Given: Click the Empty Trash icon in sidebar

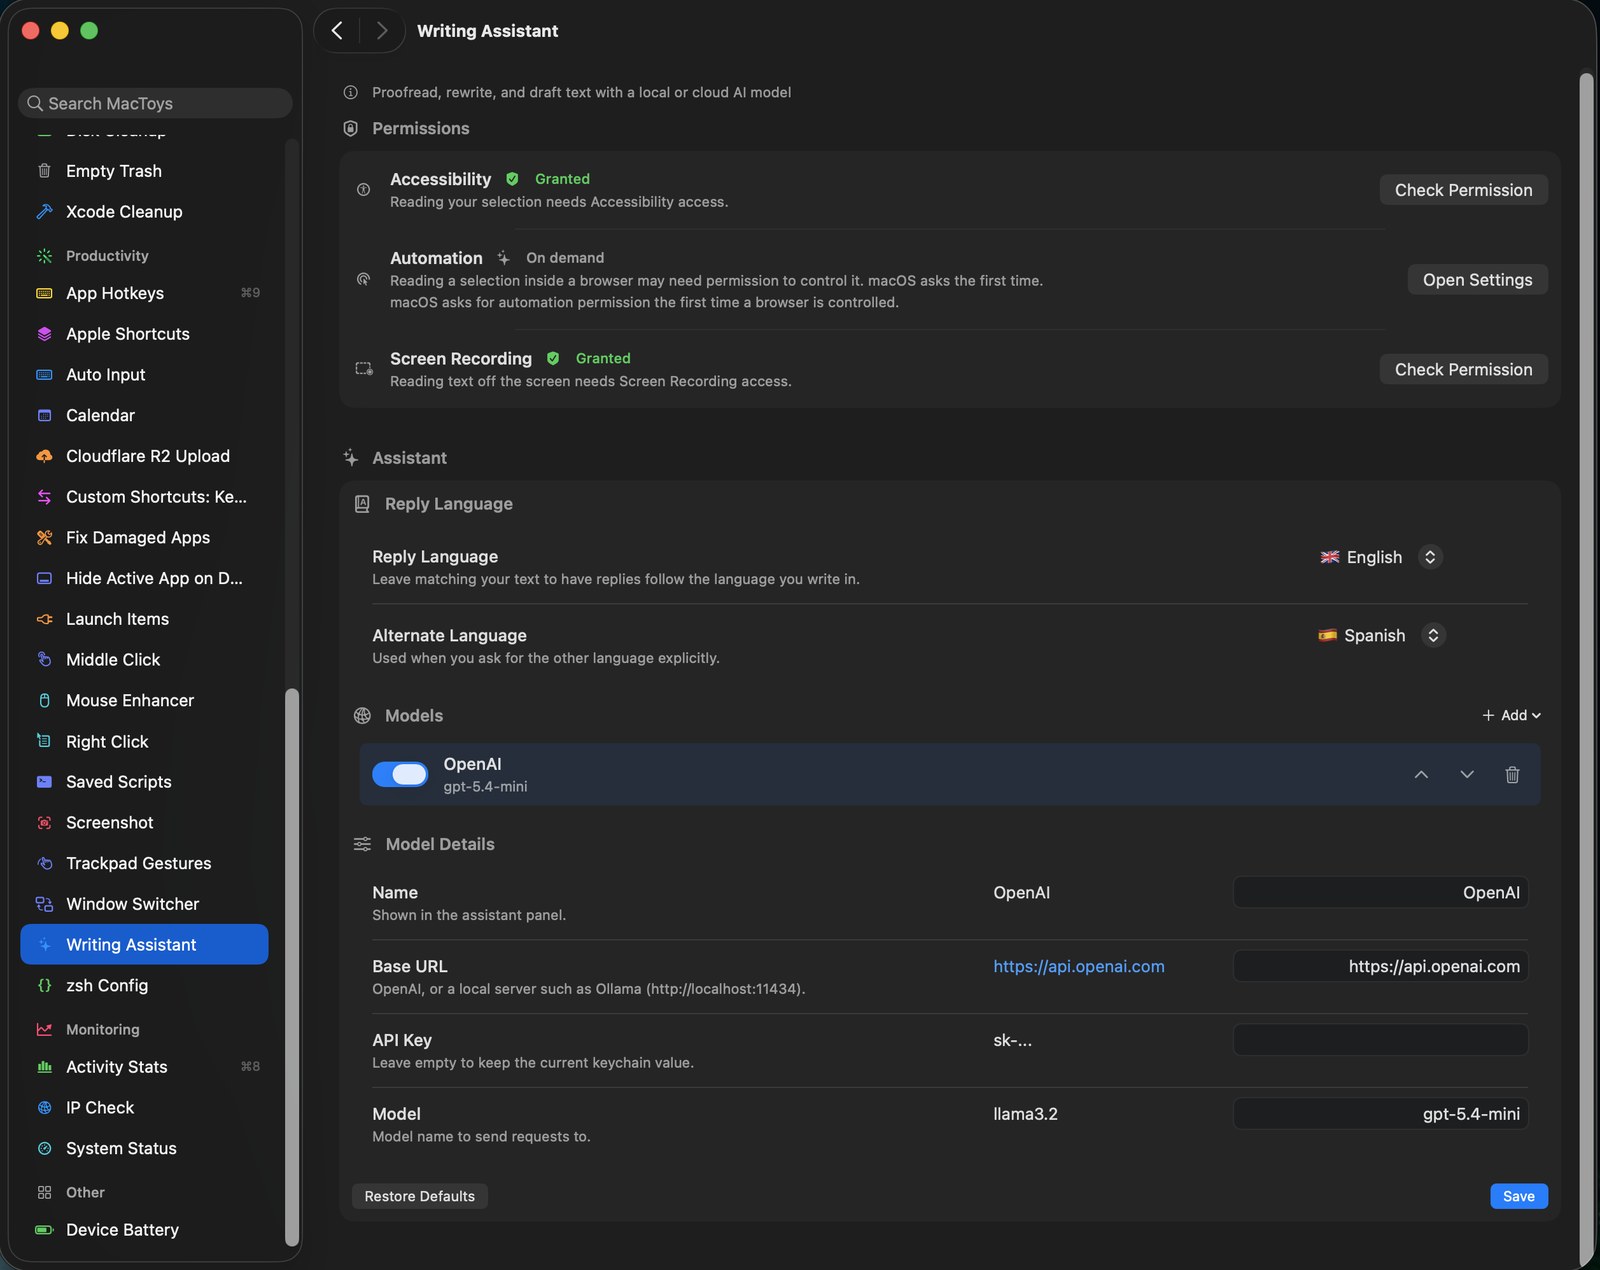Looking at the screenshot, I should point(44,171).
